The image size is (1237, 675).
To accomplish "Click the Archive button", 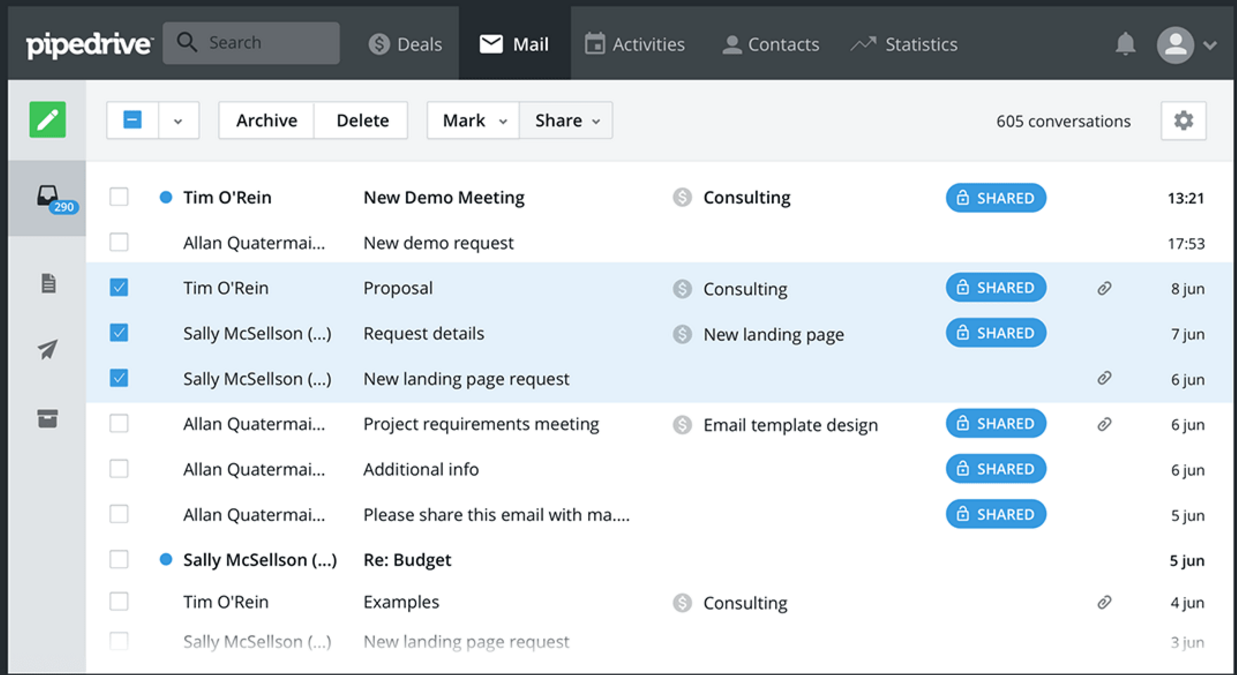I will tap(266, 121).
